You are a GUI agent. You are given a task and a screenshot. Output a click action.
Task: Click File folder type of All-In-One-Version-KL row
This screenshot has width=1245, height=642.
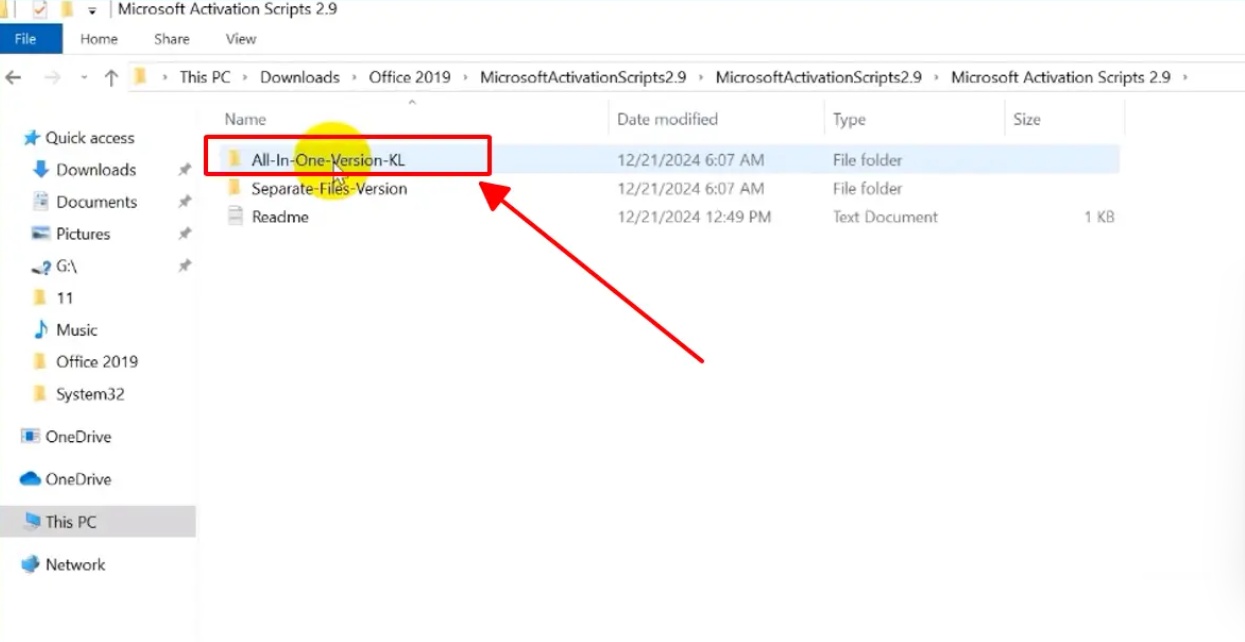867,160
